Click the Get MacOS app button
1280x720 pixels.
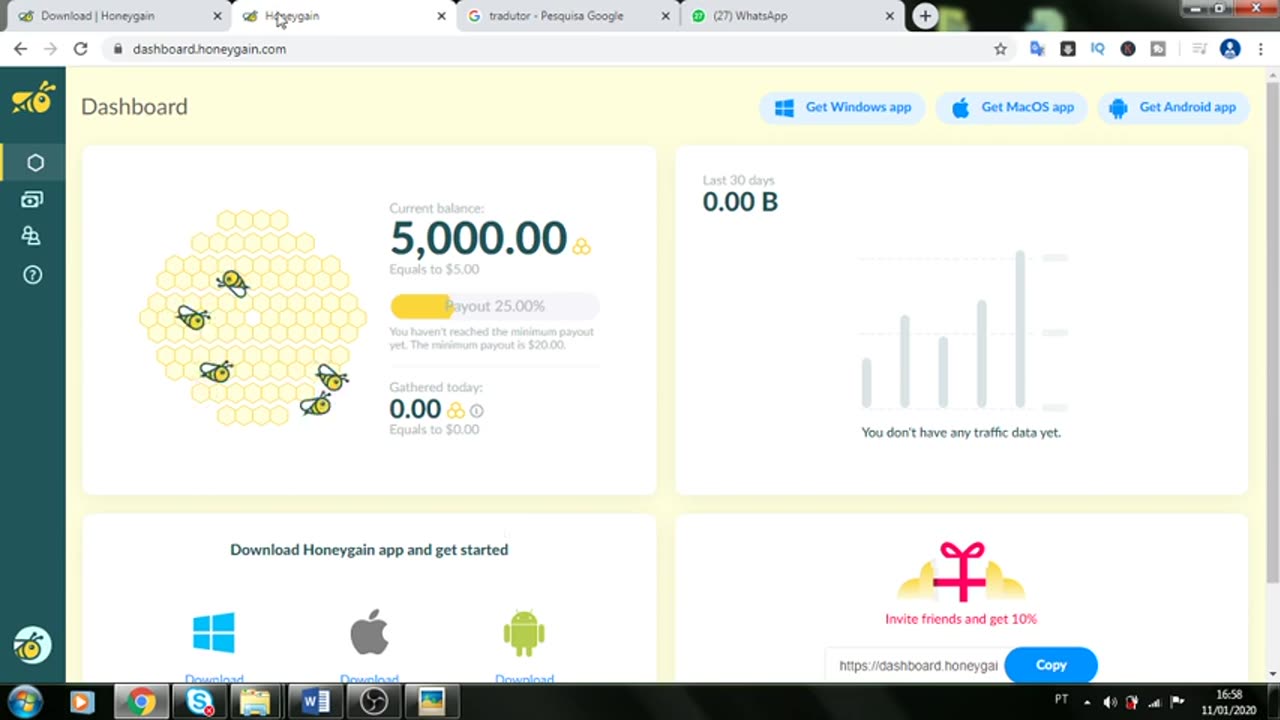pos(1011,108)
